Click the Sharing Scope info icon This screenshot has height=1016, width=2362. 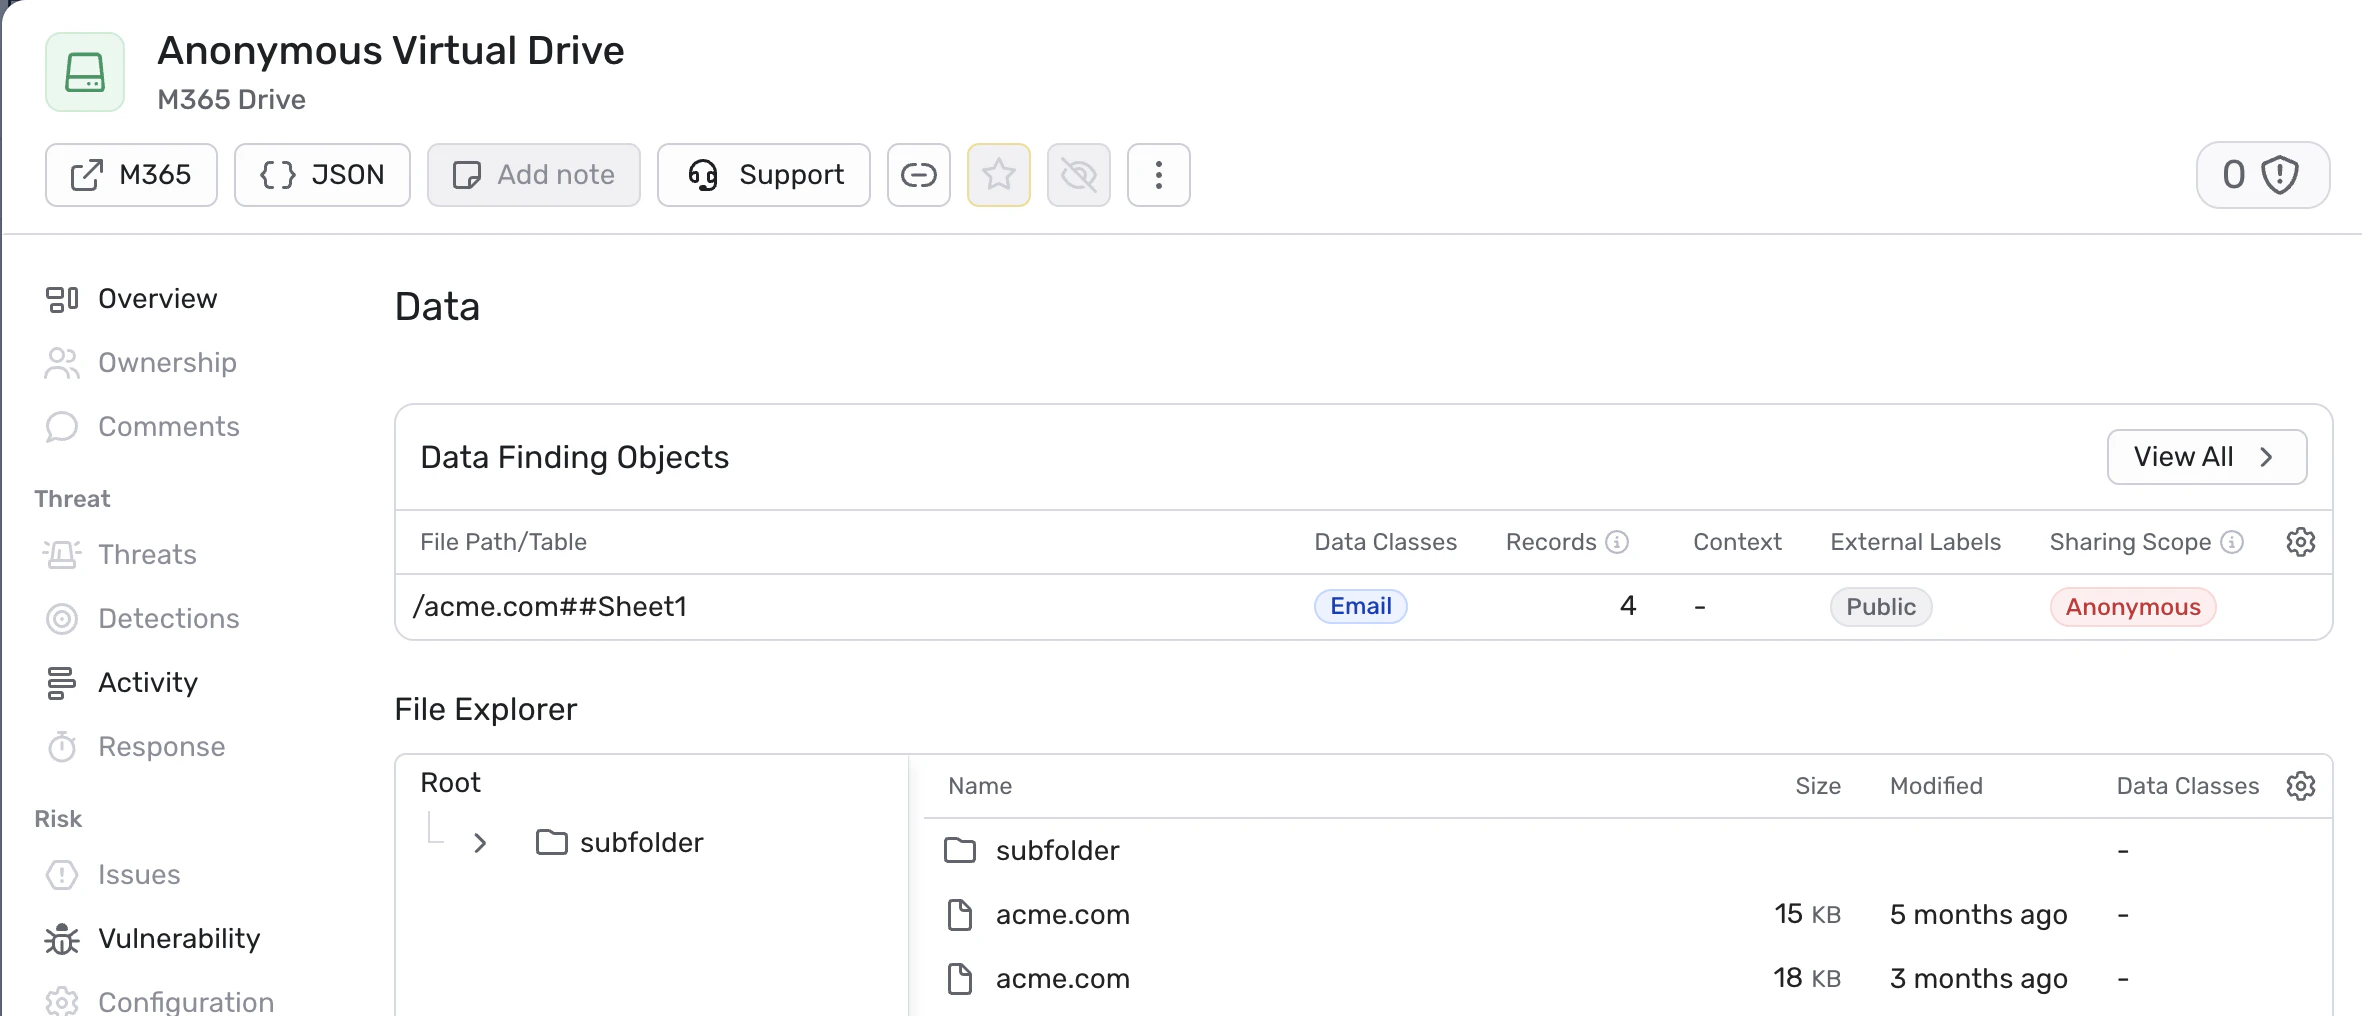coord(2232,542)
